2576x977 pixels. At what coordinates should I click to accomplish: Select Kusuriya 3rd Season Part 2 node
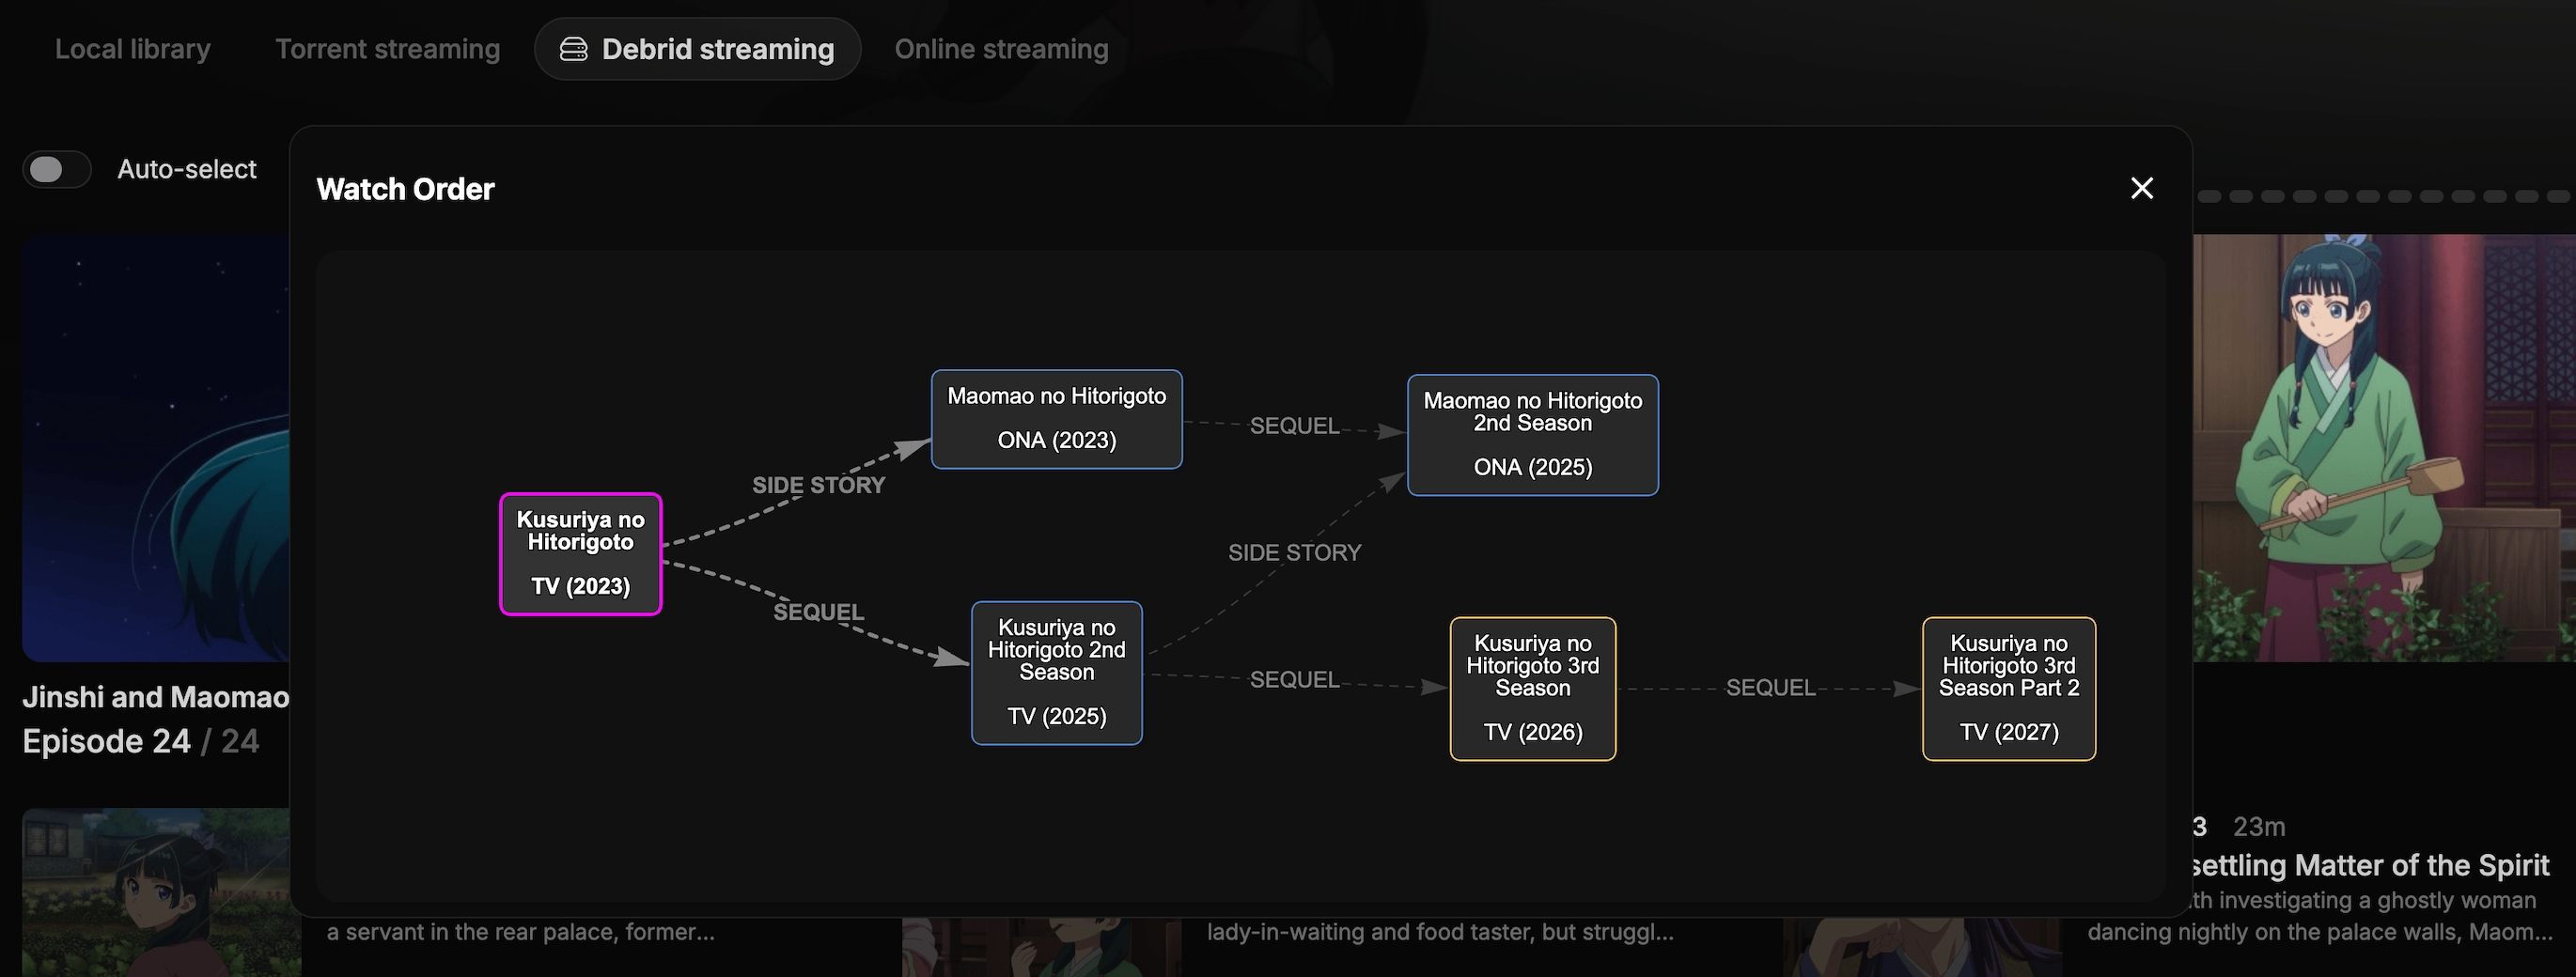(2008, 688)
